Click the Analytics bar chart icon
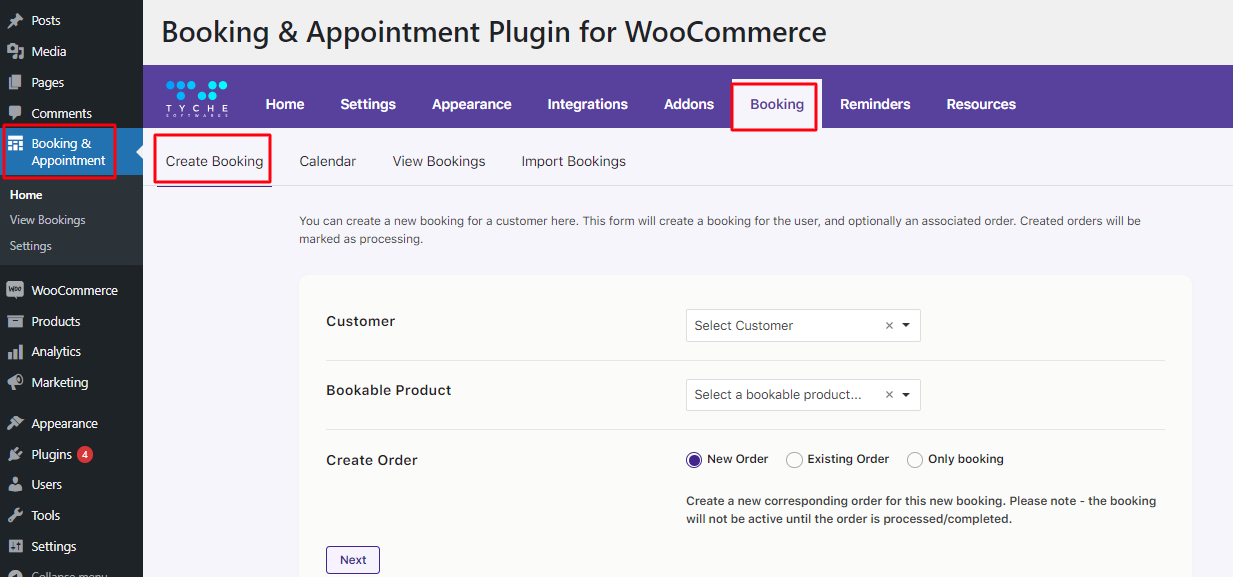 pyautogui.click(x=15, y=352)
